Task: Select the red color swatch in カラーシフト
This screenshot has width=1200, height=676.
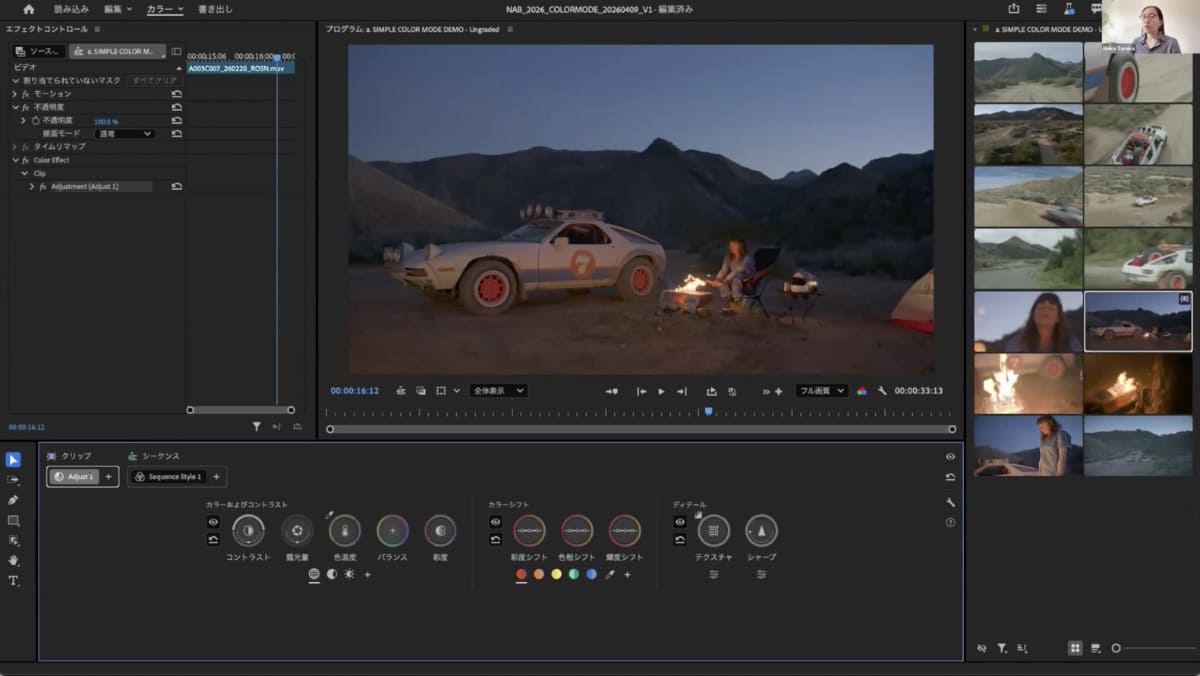Action: (521, 574)
